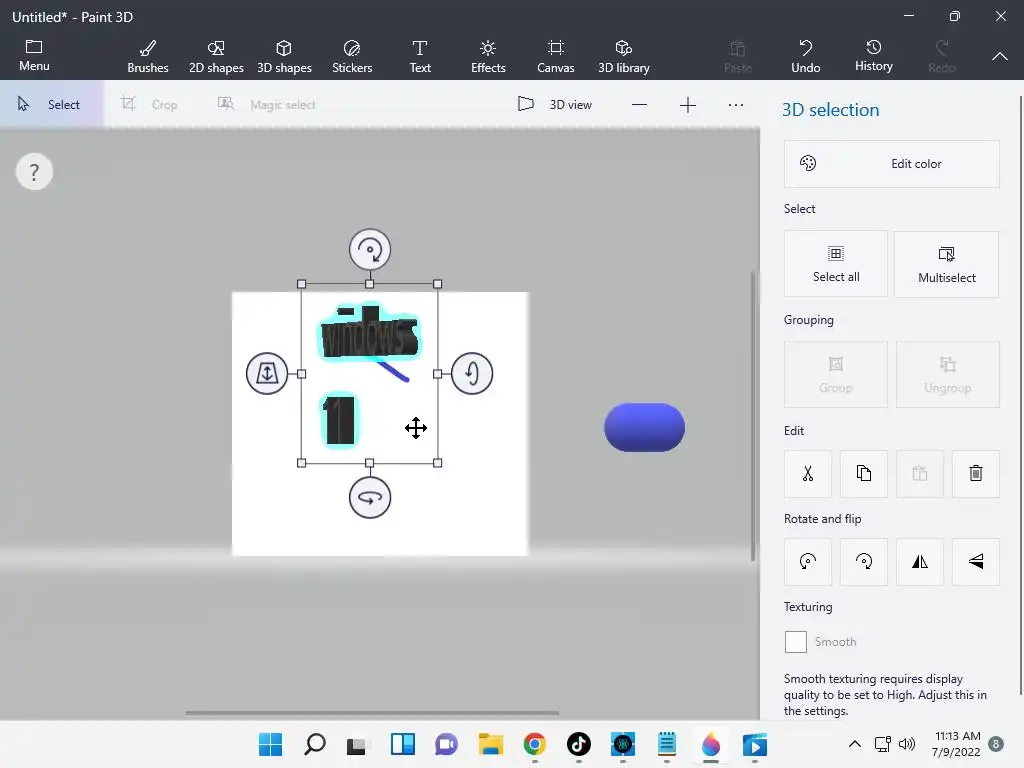Switch to 2D shapes tab
The width and height of the screenshot is (1024, 768).
[216, 56]
